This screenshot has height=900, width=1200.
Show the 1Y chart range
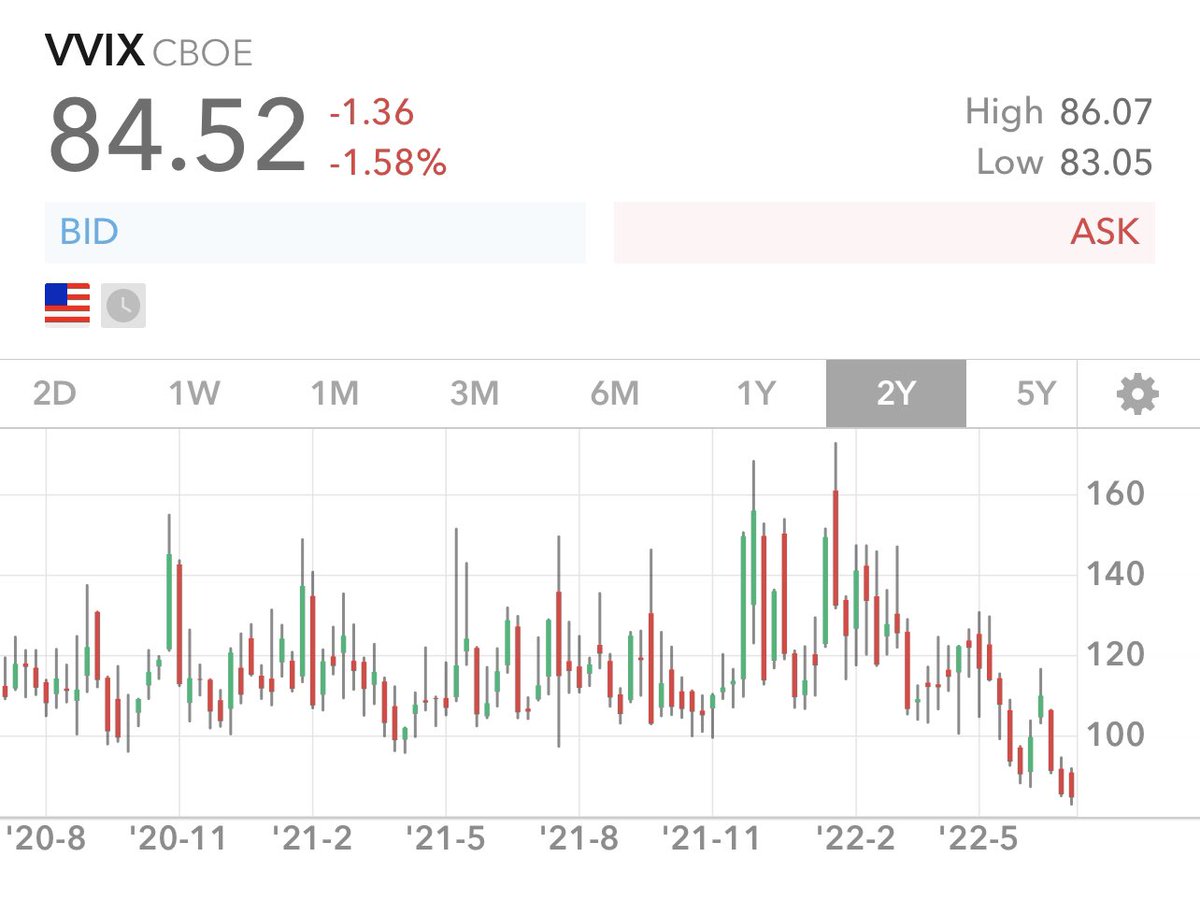point(755,394)
